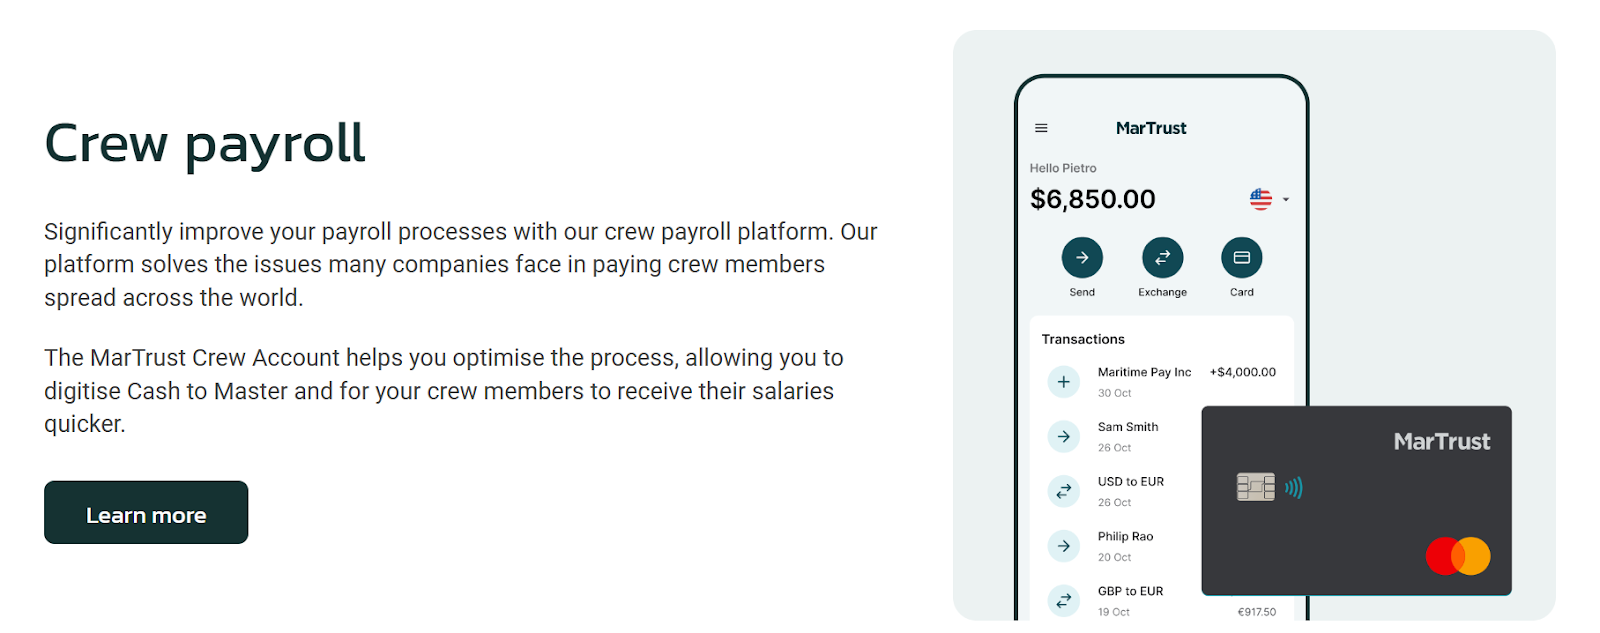Open the hamburger menu in phone mockup
Image resolution: width=1600 pixels, height=633 pixels.
pos(1041,128)
